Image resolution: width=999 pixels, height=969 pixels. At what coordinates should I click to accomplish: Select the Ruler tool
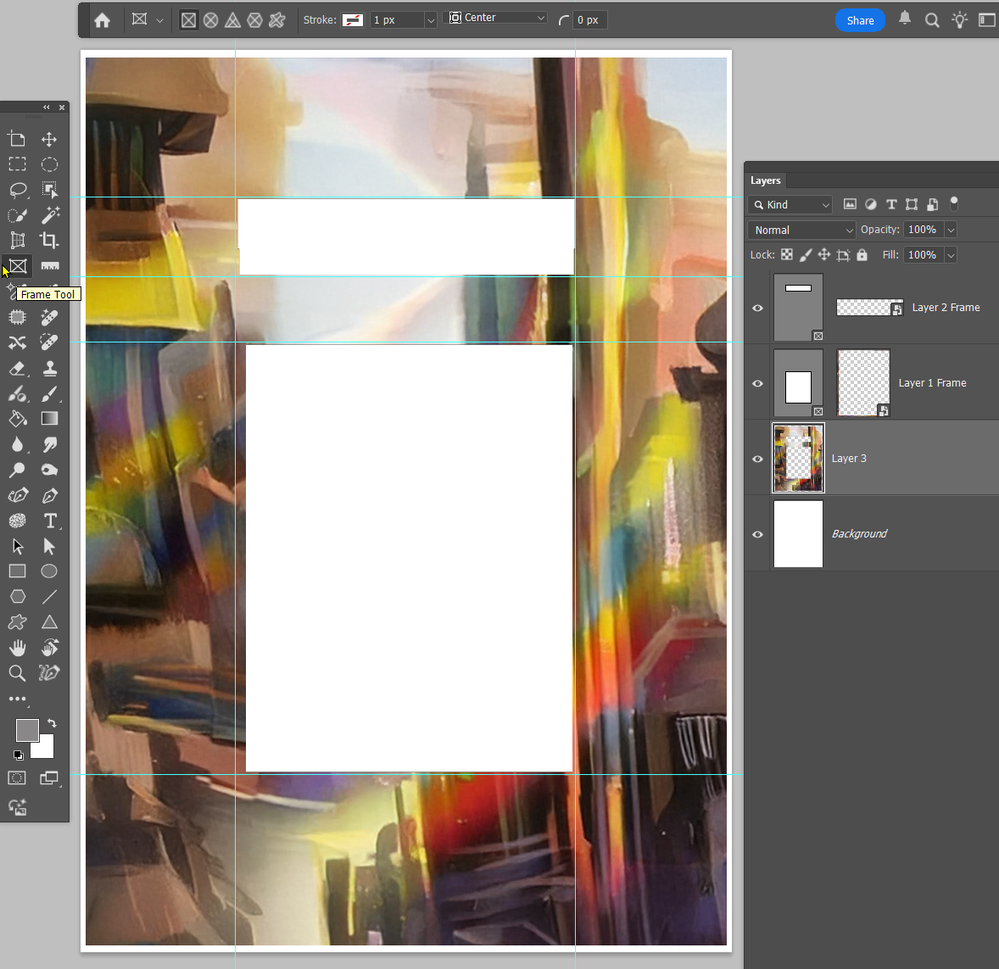tap(49, 266)
